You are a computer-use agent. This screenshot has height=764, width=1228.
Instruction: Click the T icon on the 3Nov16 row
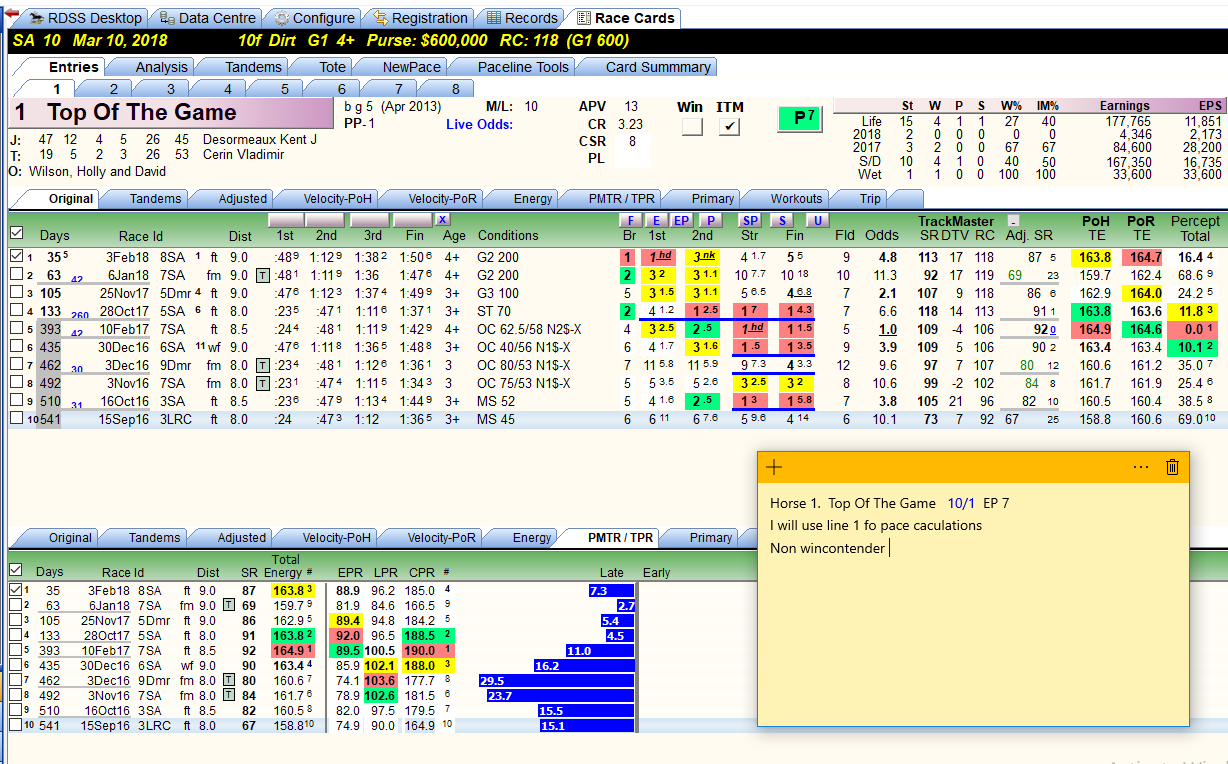(262, 383)
